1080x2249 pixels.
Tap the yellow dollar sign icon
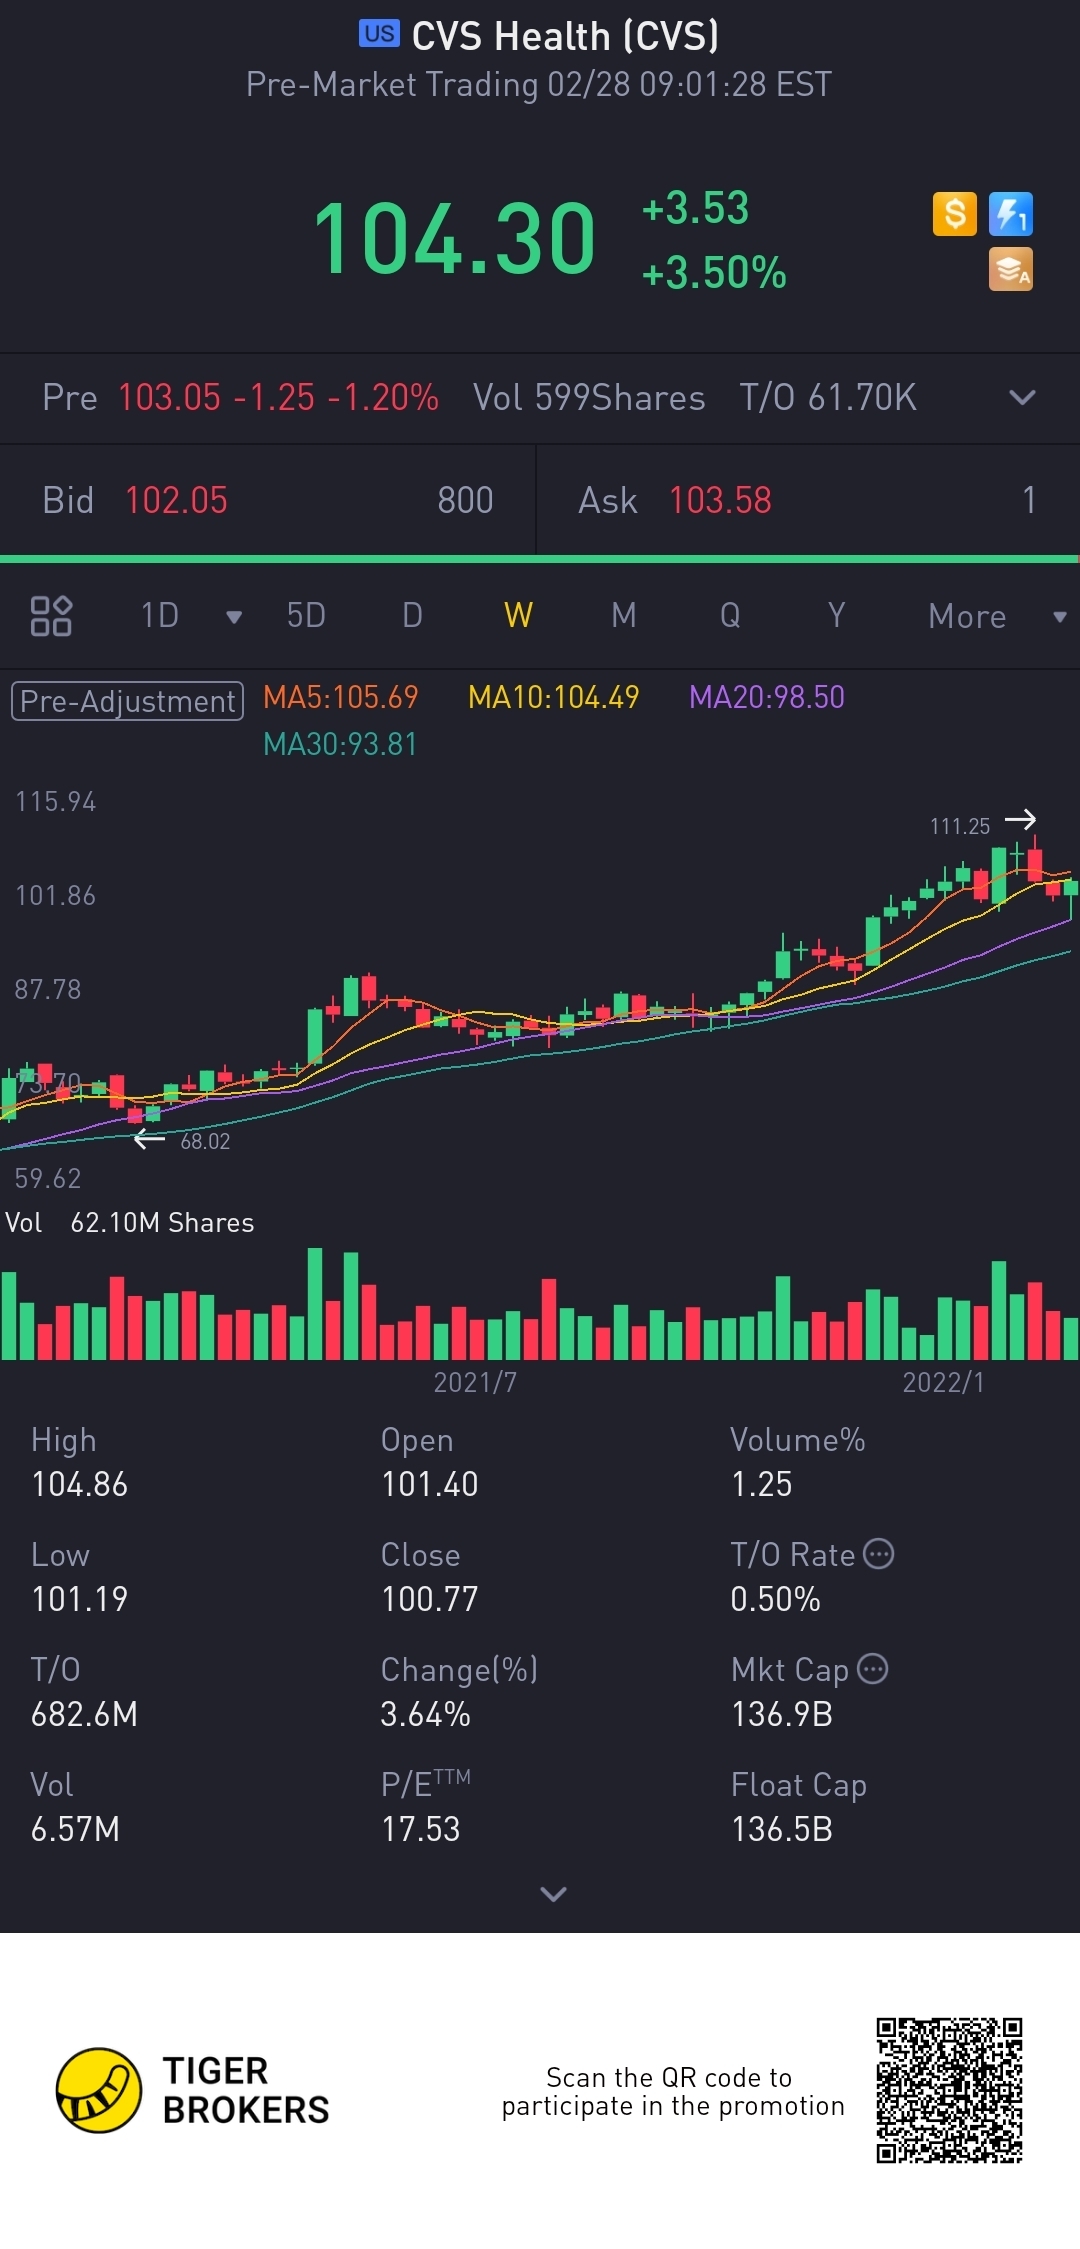pyautogui.click(x=954, y=214)
